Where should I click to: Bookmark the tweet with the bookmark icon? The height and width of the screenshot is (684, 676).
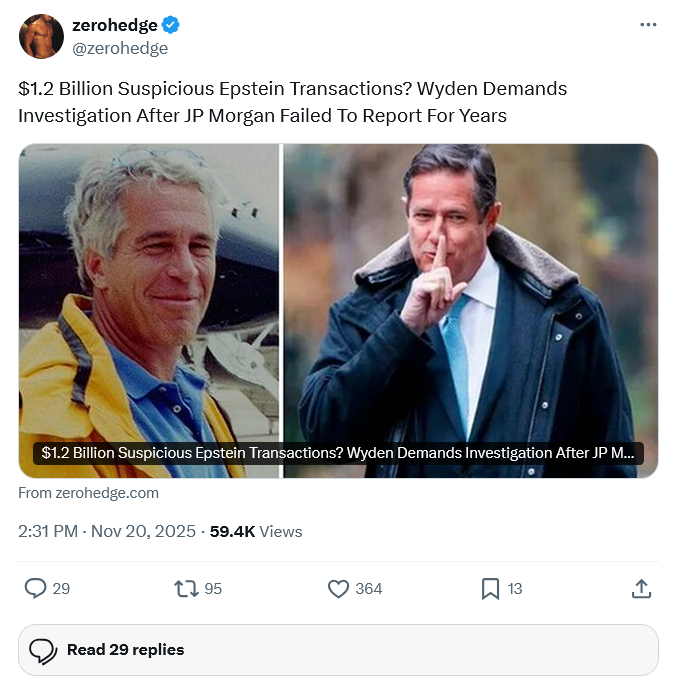[490, 589]
